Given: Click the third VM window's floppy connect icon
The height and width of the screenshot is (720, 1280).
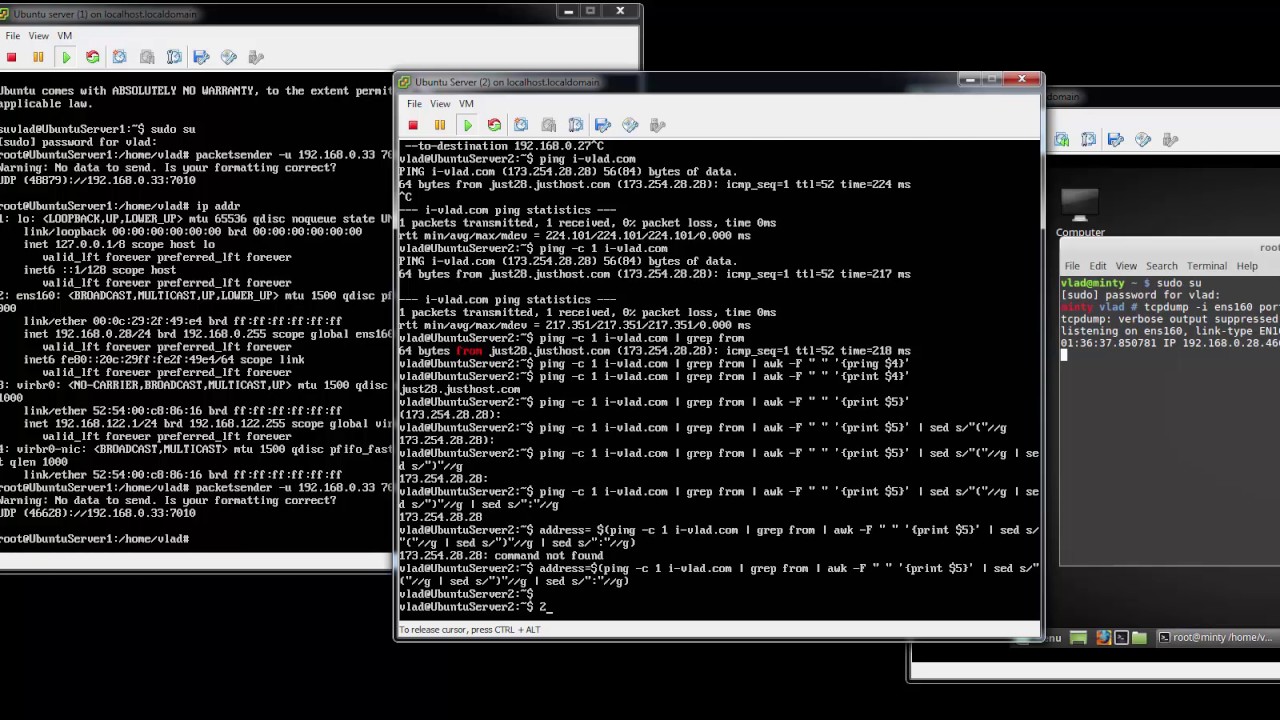Looking at the screenshot, I should coord(1116,140).
